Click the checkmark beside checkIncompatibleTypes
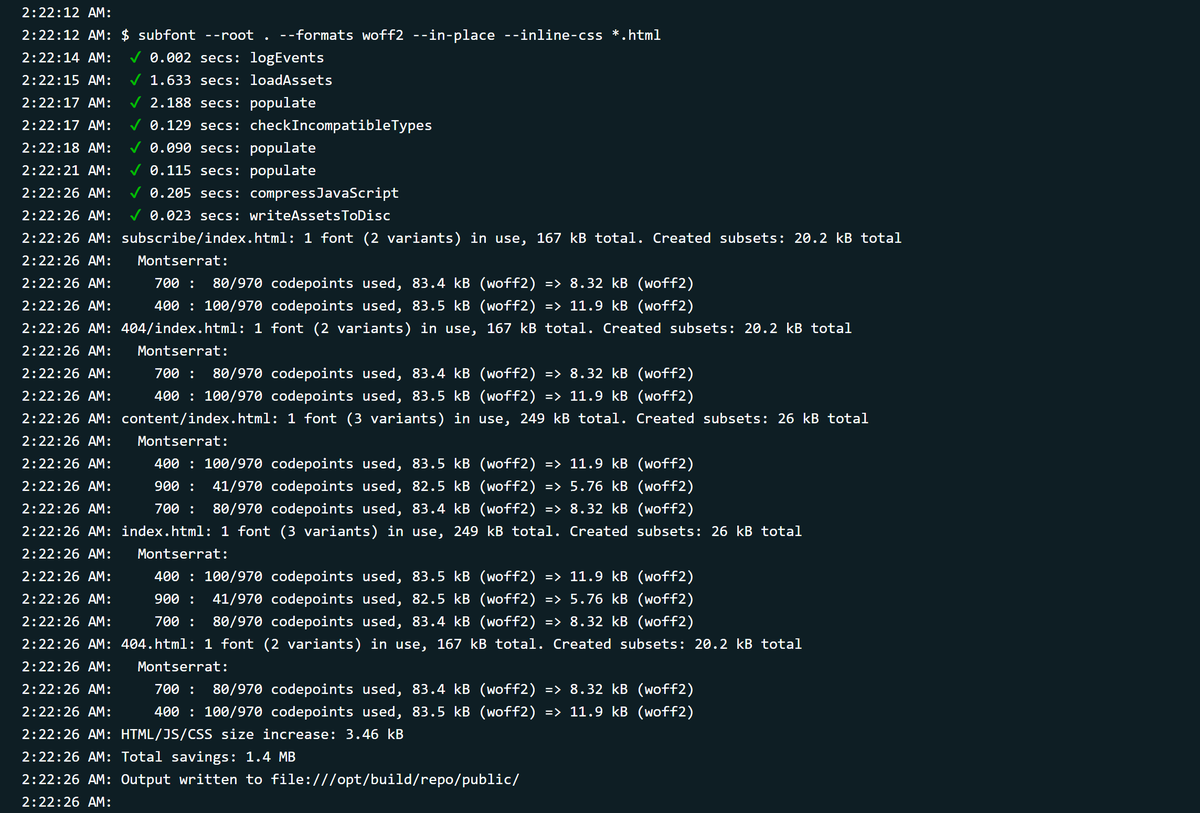 point(135,125)
